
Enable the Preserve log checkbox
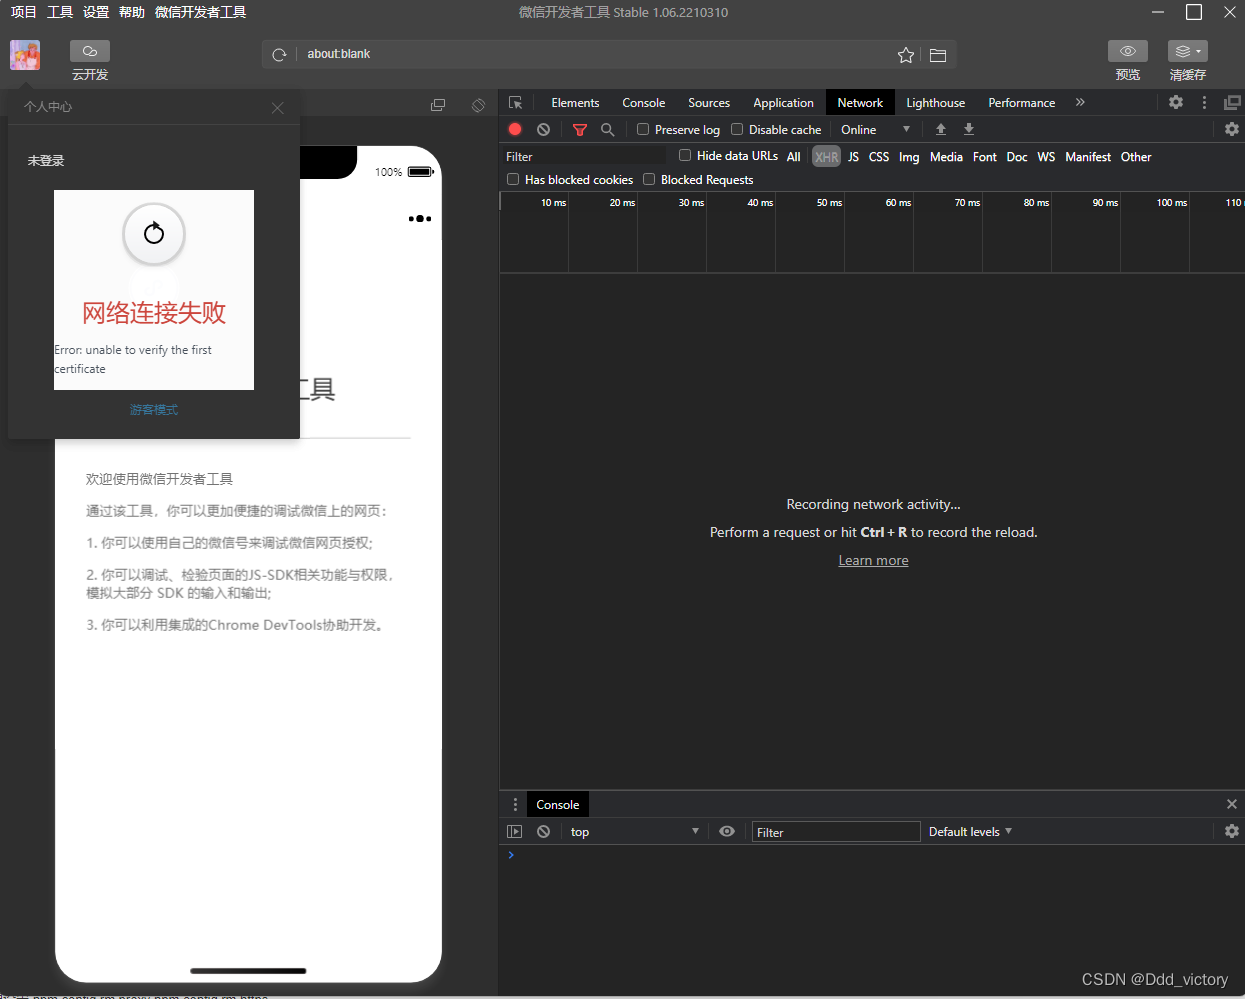point(643,129)
